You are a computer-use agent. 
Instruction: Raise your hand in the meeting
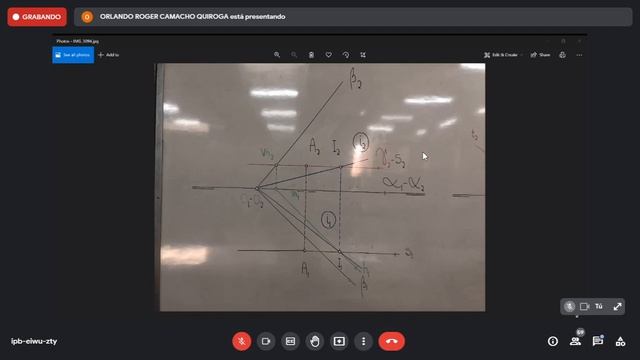[x=315, y=341]
